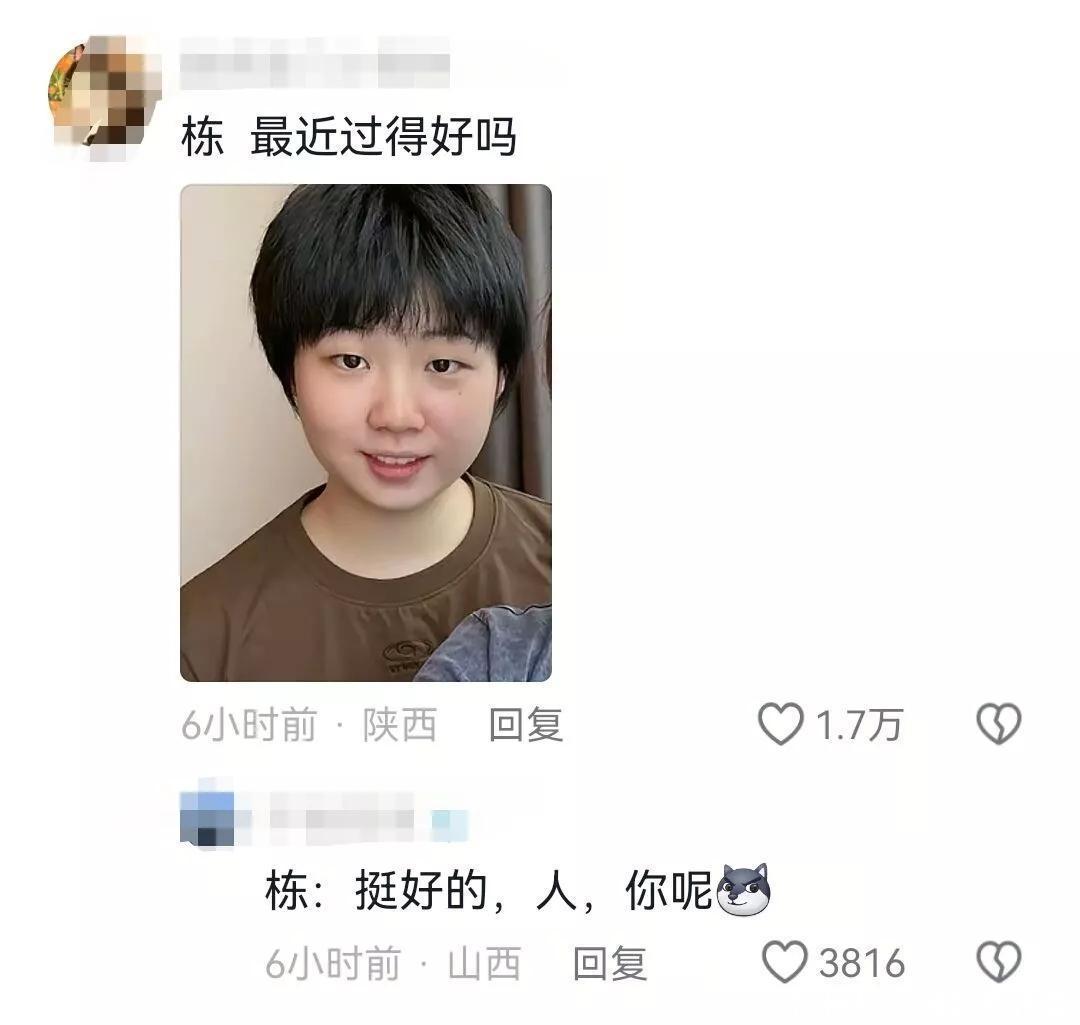
Task: Like the reply with 3816 likes
Action: pyautogui.click(x=785, y=962)
